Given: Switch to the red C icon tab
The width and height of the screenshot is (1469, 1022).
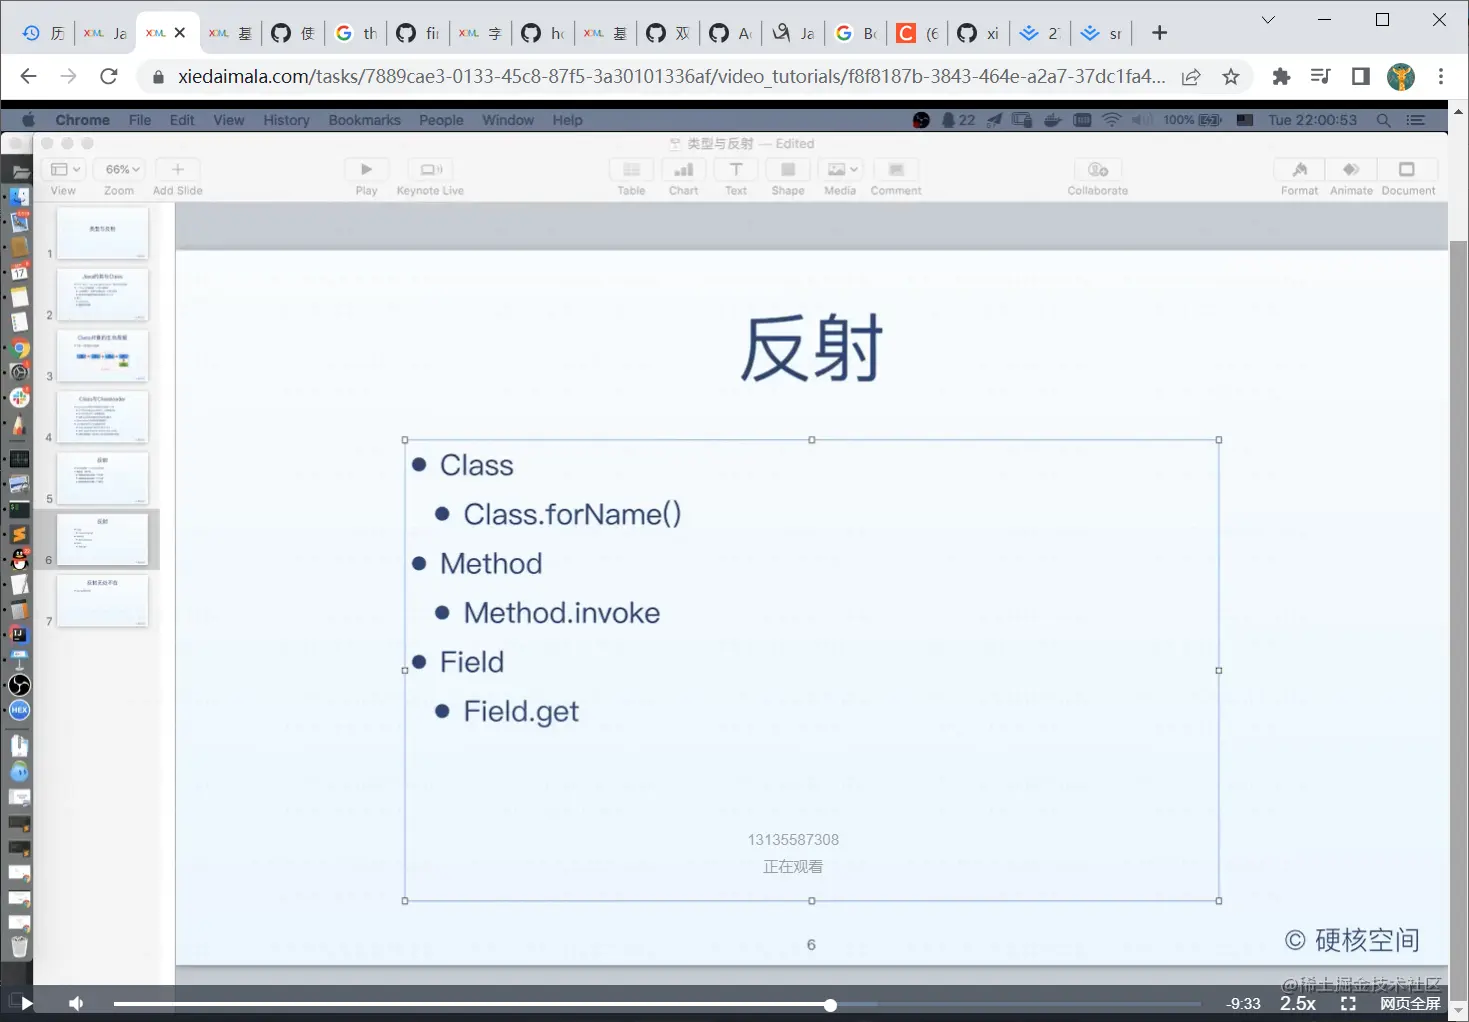Looking at the screenshot, I should (x=918, y=33).
